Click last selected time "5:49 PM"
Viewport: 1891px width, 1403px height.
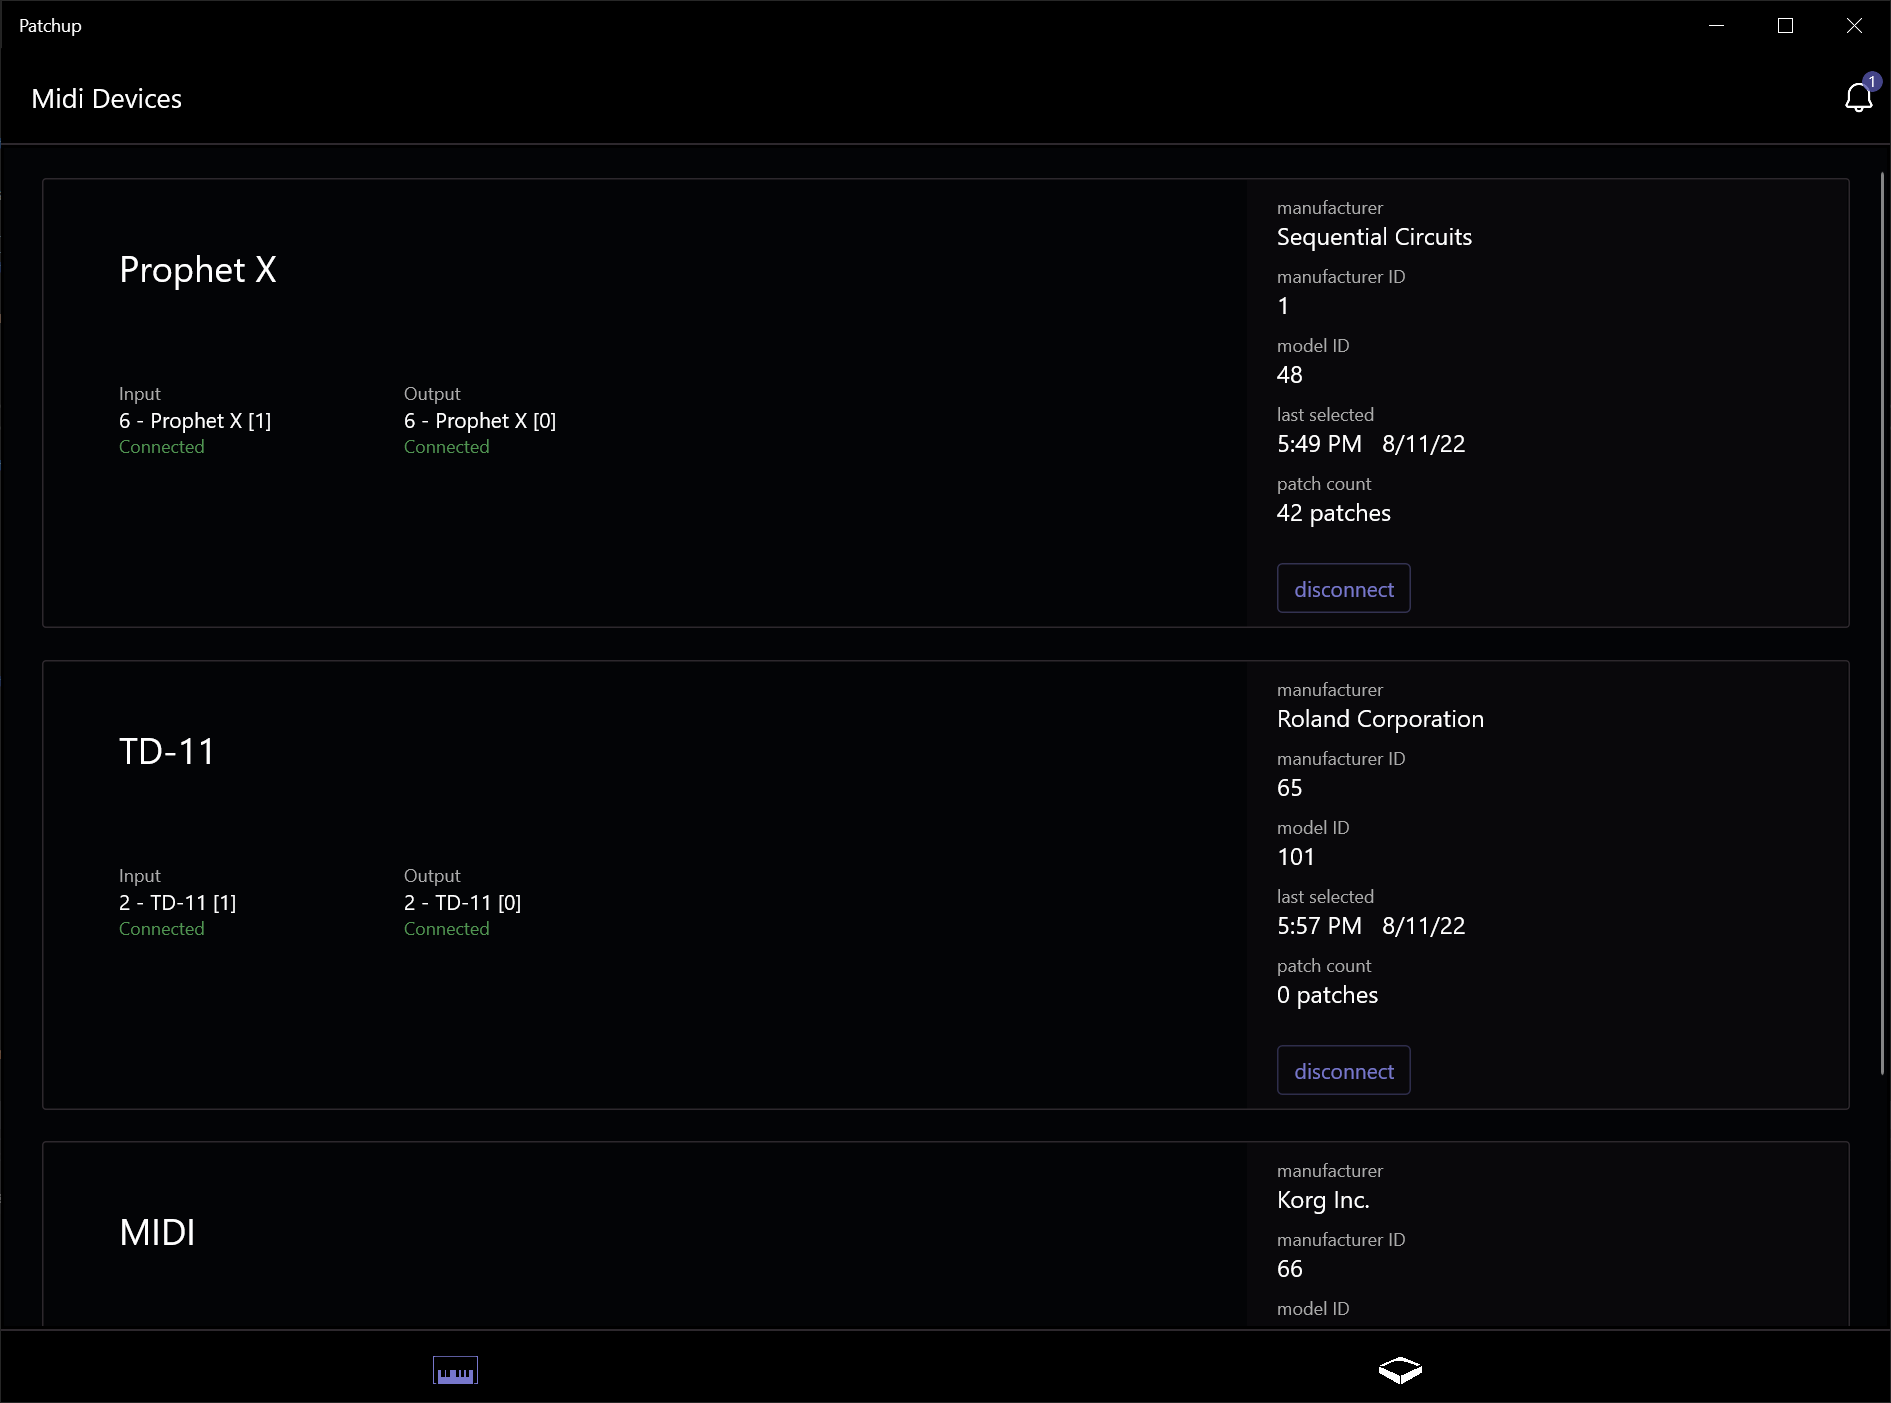click(1319, 444)
